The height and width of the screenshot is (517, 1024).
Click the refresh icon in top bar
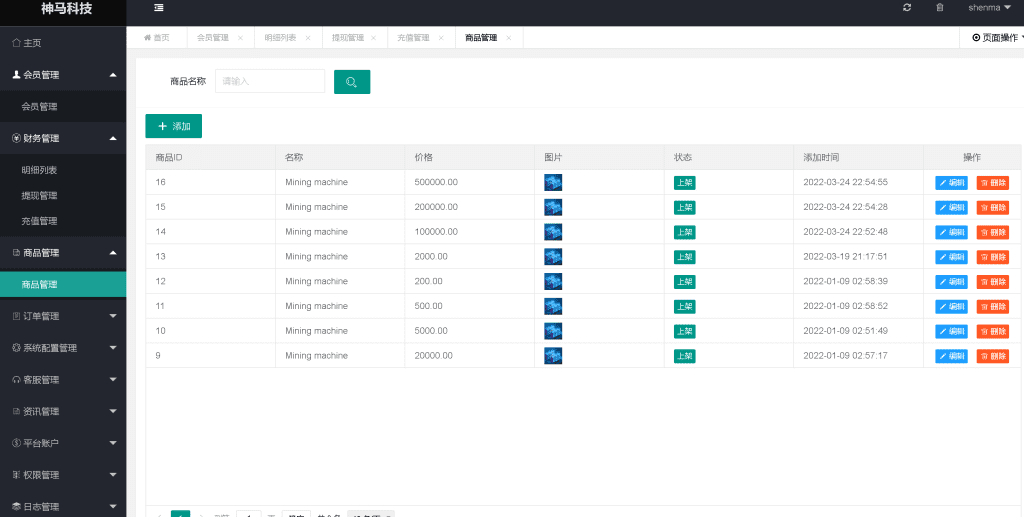point(907,8)
